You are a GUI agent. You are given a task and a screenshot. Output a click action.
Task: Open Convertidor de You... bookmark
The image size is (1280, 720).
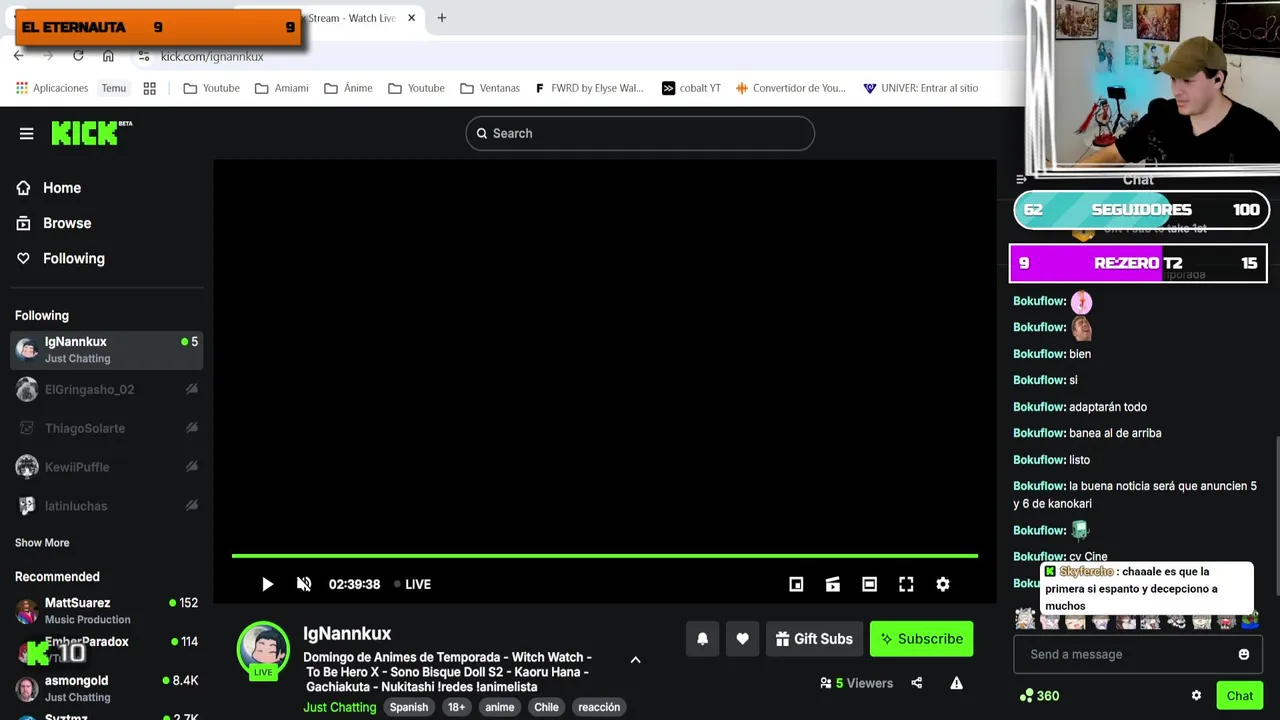(790, 88)
